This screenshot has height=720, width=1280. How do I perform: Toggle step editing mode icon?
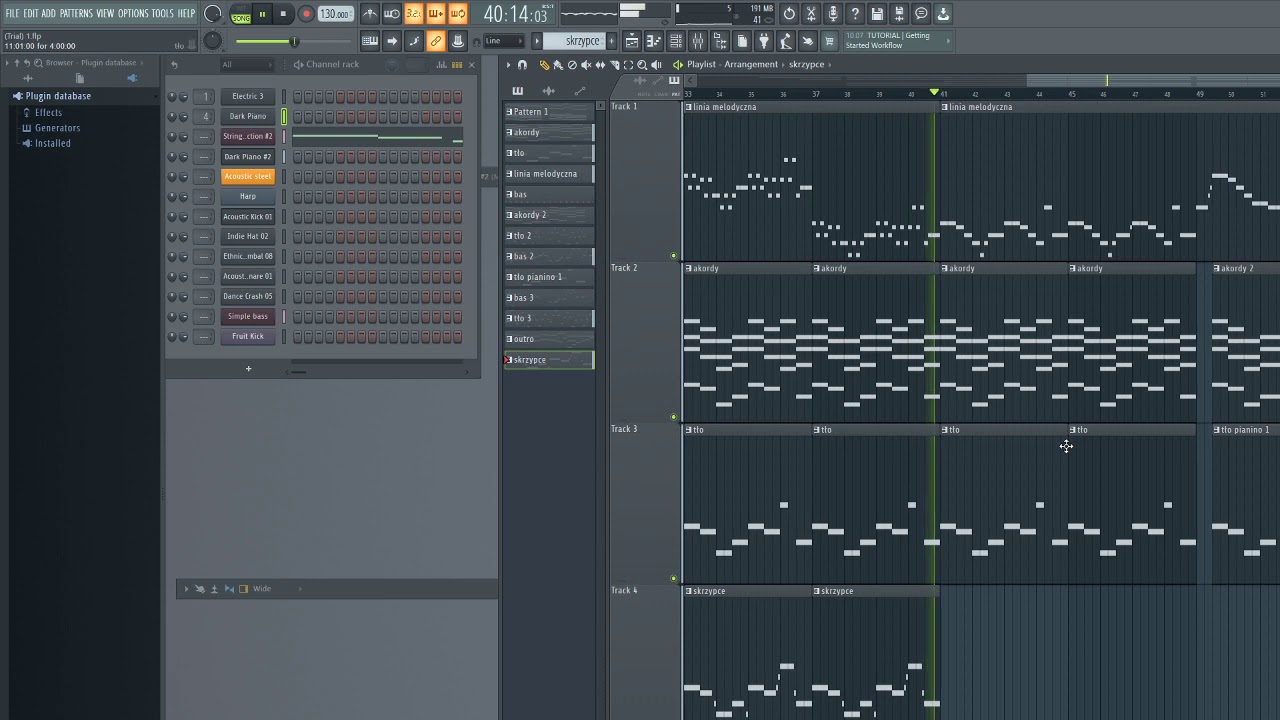[414, 41]
